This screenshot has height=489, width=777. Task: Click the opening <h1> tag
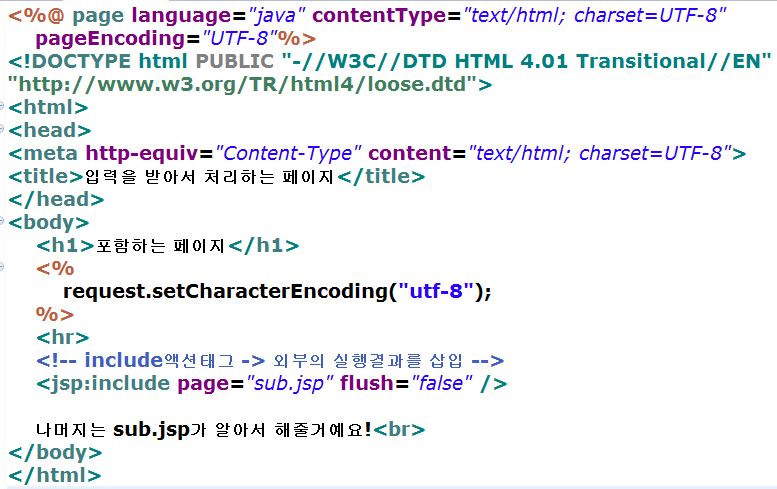pos(65,246)
